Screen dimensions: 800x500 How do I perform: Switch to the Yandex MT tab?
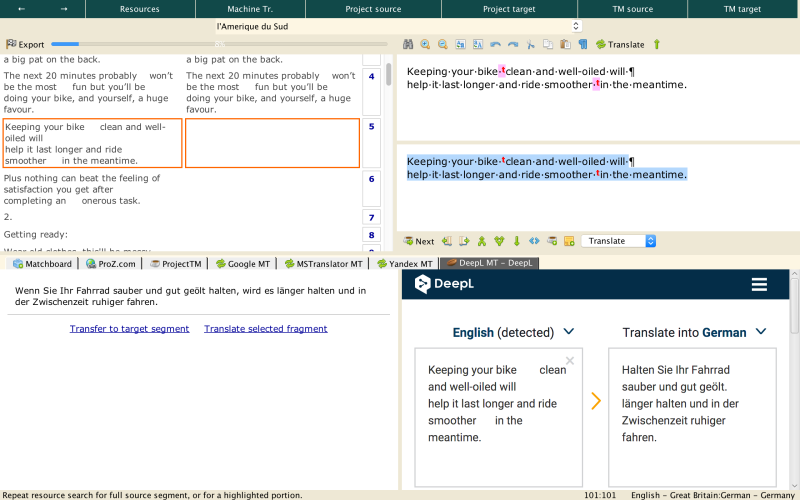point(405,264)
